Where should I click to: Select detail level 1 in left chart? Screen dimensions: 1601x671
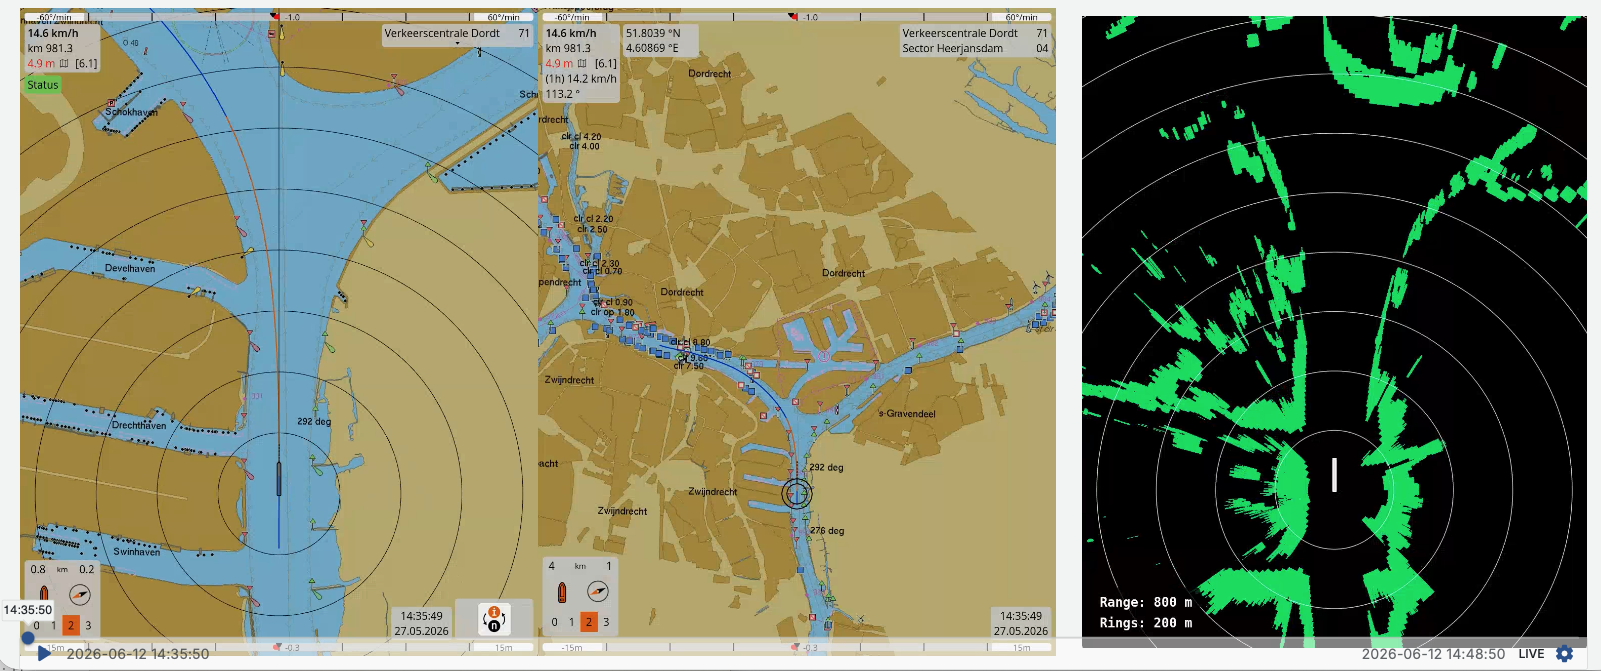pos(54,626)
